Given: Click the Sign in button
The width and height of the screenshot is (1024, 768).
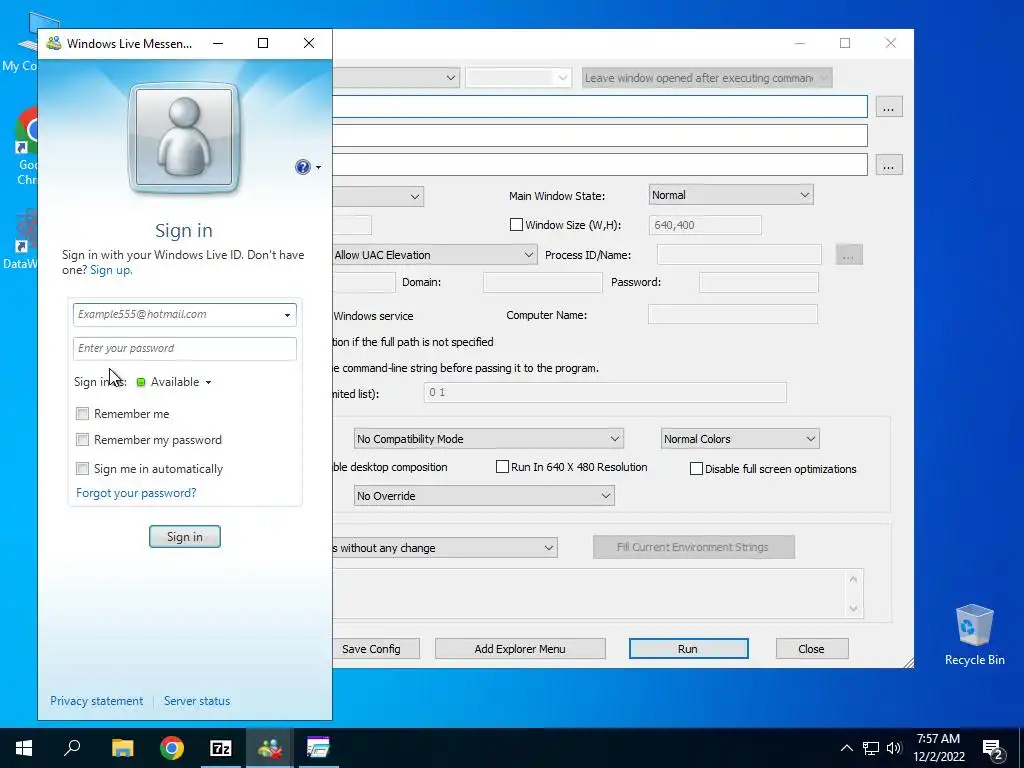Looking at the screenshot, I should point(185,537).
